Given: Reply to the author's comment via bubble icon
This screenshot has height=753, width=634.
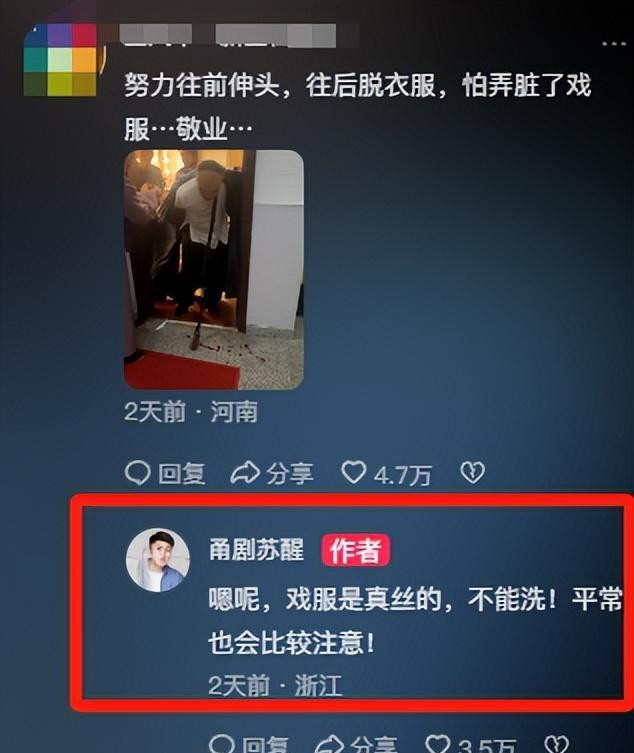Looking at the screenshot, I should (x=222, y=743).
